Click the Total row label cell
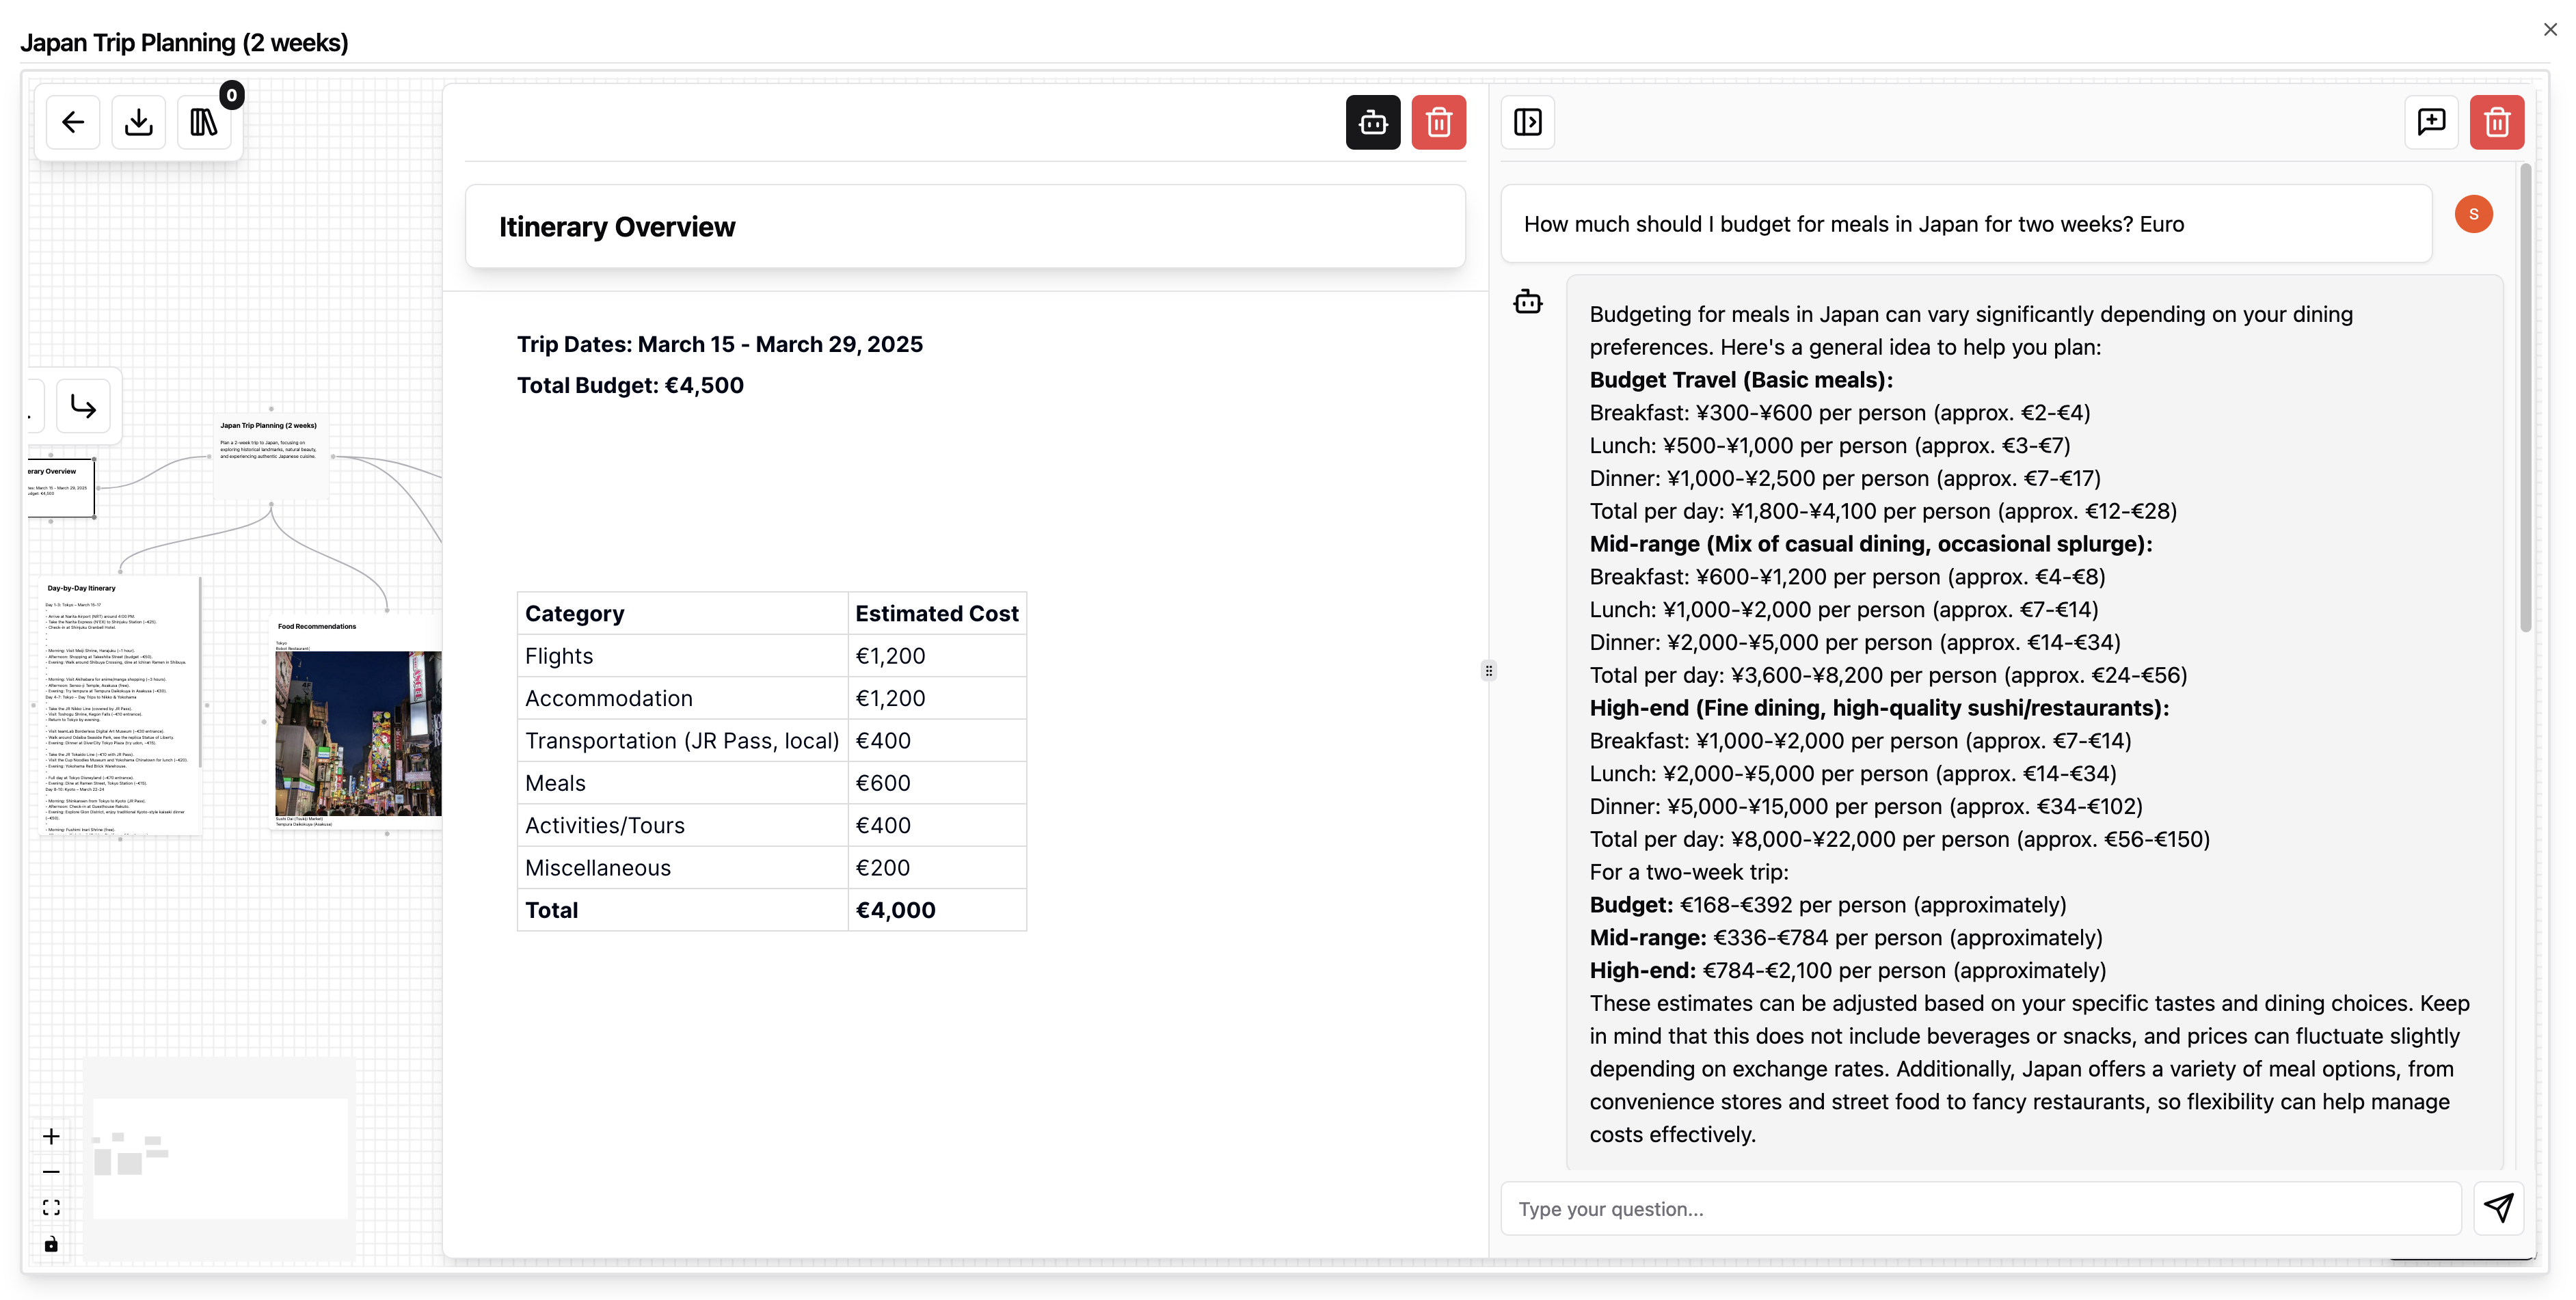The height and width of the screenshot is (1300, 2576). tap(682, 910)
